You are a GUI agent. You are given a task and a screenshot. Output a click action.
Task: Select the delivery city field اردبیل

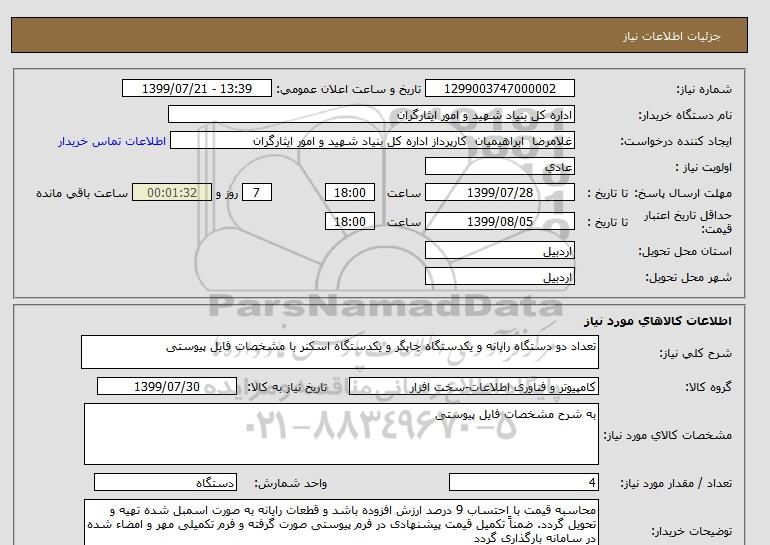click(499, 276)
